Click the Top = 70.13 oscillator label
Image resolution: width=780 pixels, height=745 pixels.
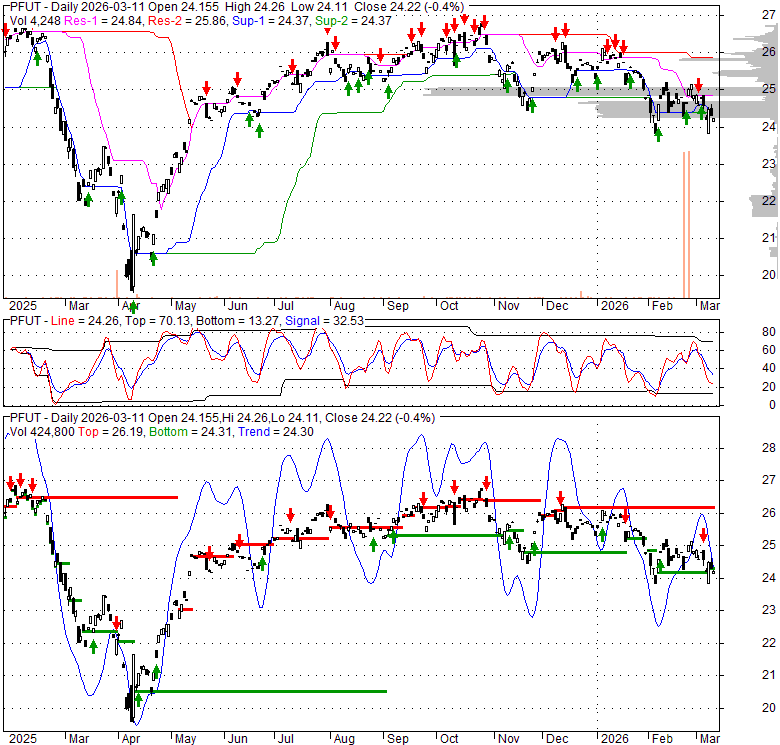click(141, 320)
